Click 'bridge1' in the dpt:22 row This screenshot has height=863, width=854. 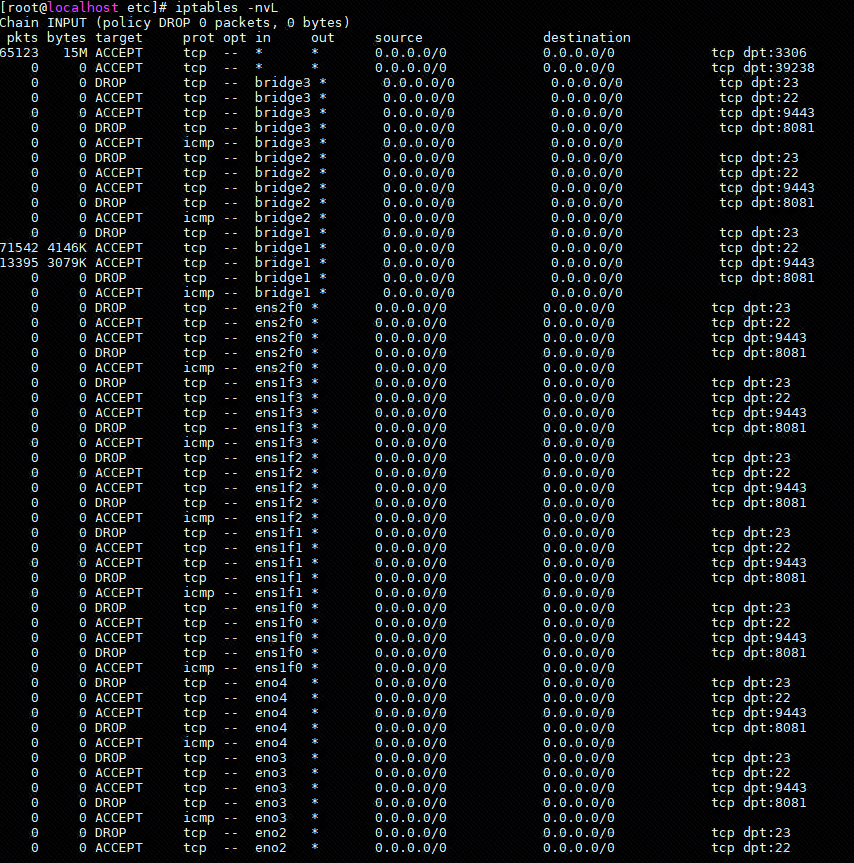[282, 248]
